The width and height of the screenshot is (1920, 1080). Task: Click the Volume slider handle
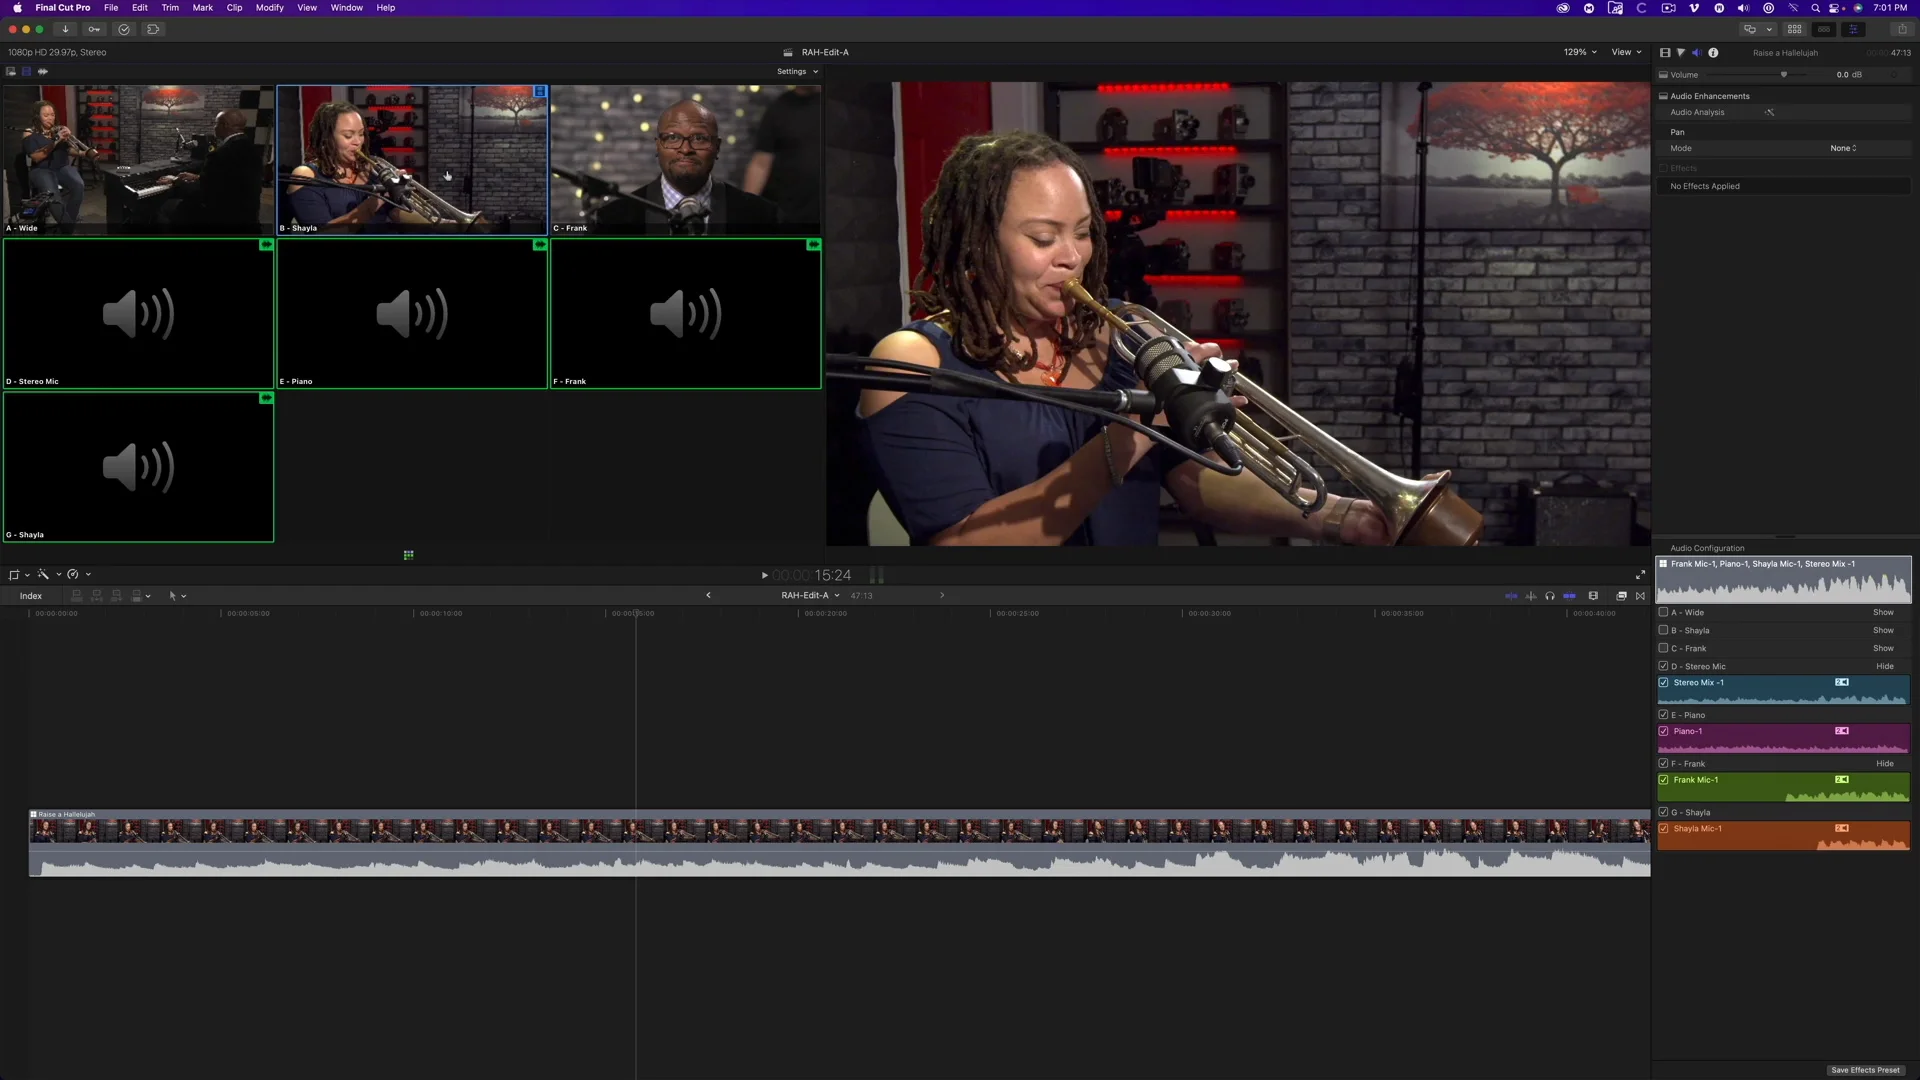[x=1783, y=75]
